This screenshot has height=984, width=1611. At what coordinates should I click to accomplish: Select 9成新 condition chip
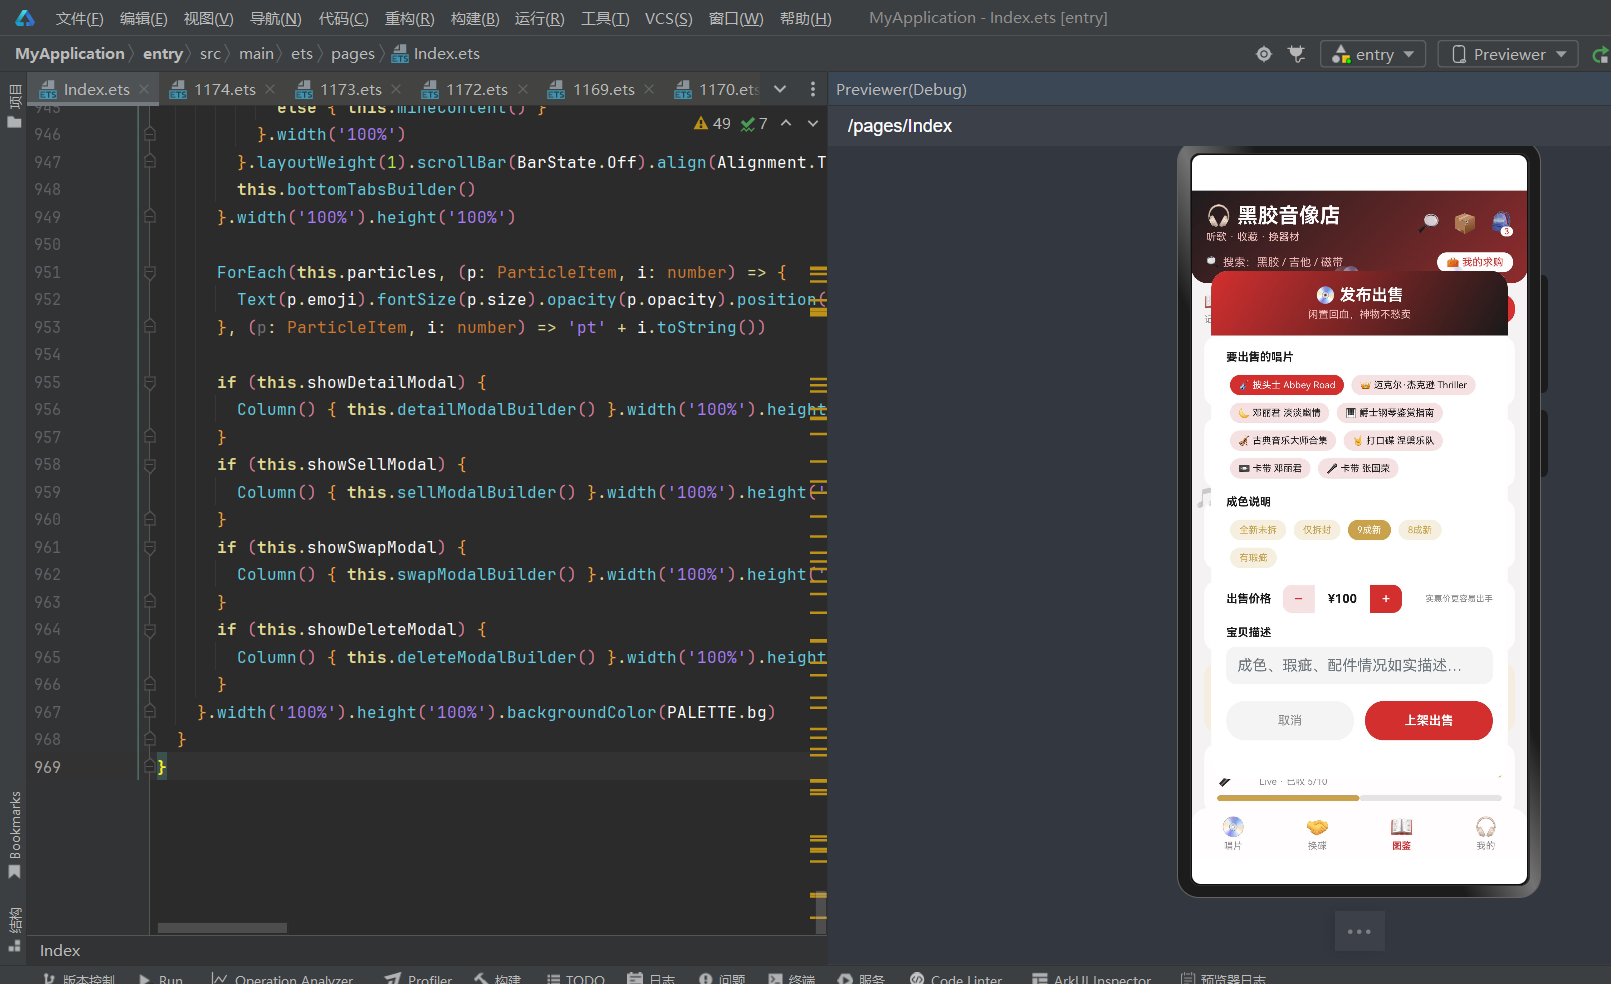click(1369, 530)
